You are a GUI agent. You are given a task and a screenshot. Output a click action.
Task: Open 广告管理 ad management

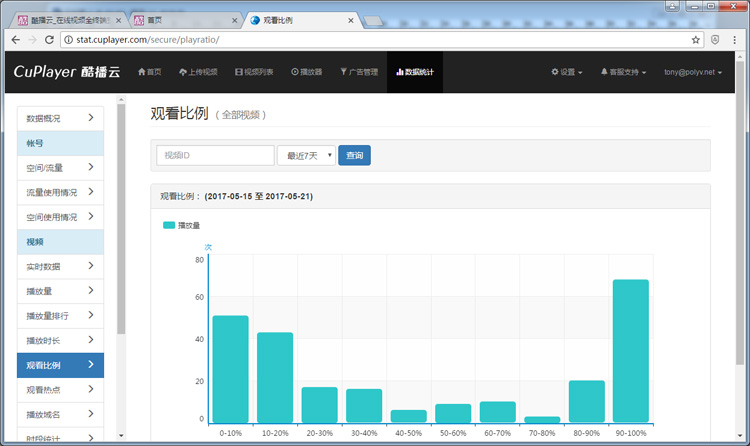pos(359,72)
